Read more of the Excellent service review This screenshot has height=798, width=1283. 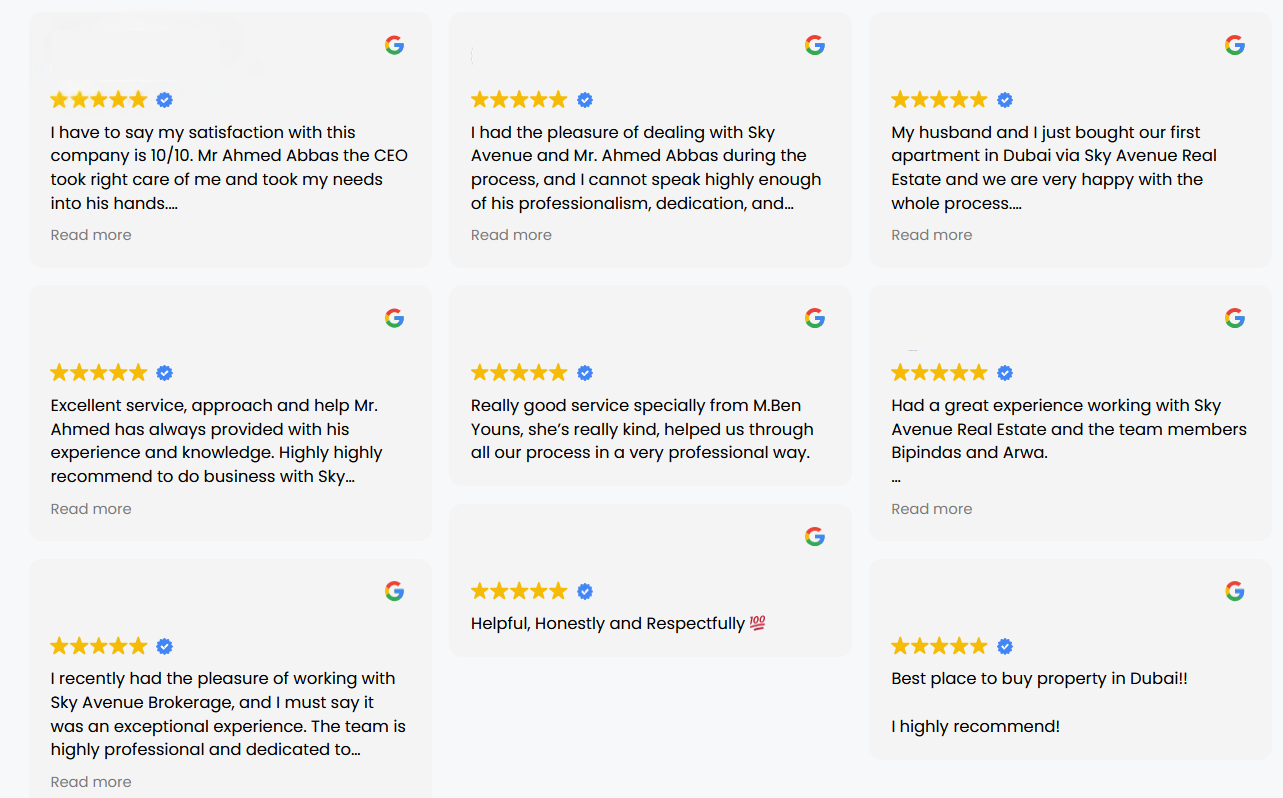pyautogui.click(x=91, y=509)
